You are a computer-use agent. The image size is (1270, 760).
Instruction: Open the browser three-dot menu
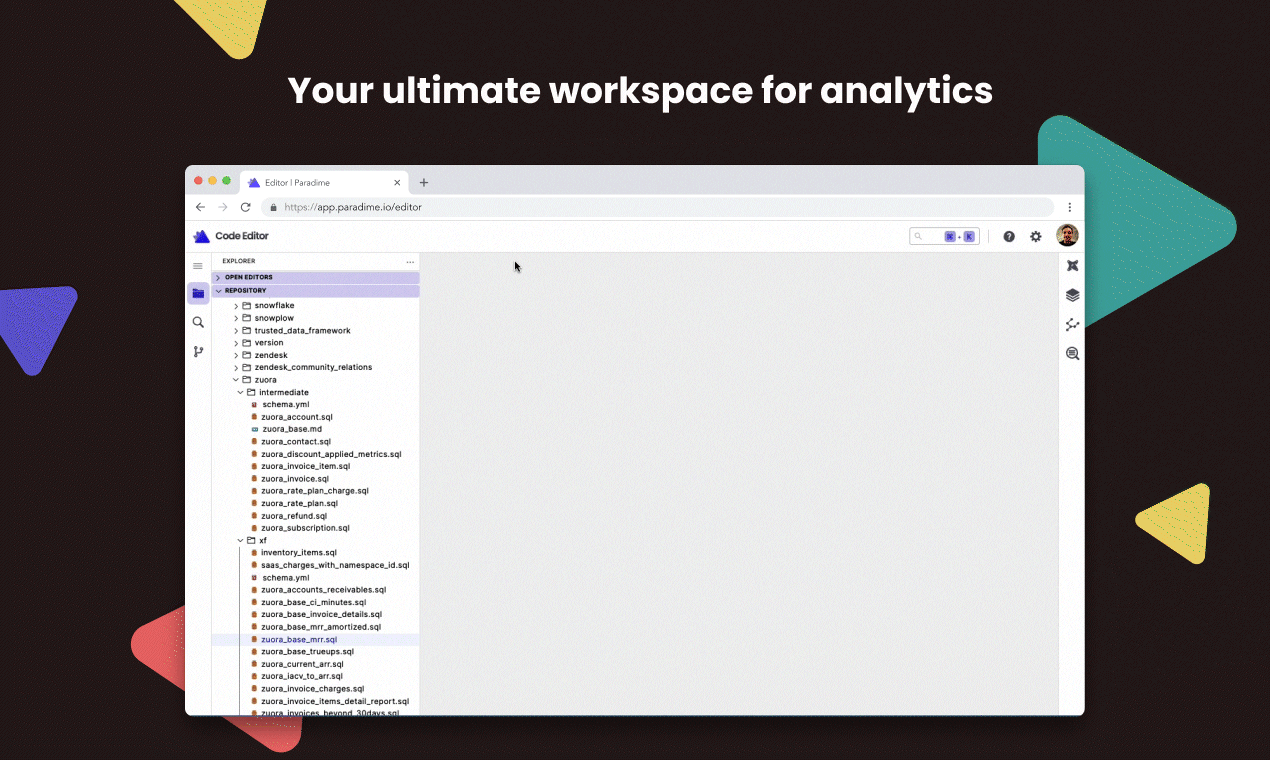tap(1069, 207)
